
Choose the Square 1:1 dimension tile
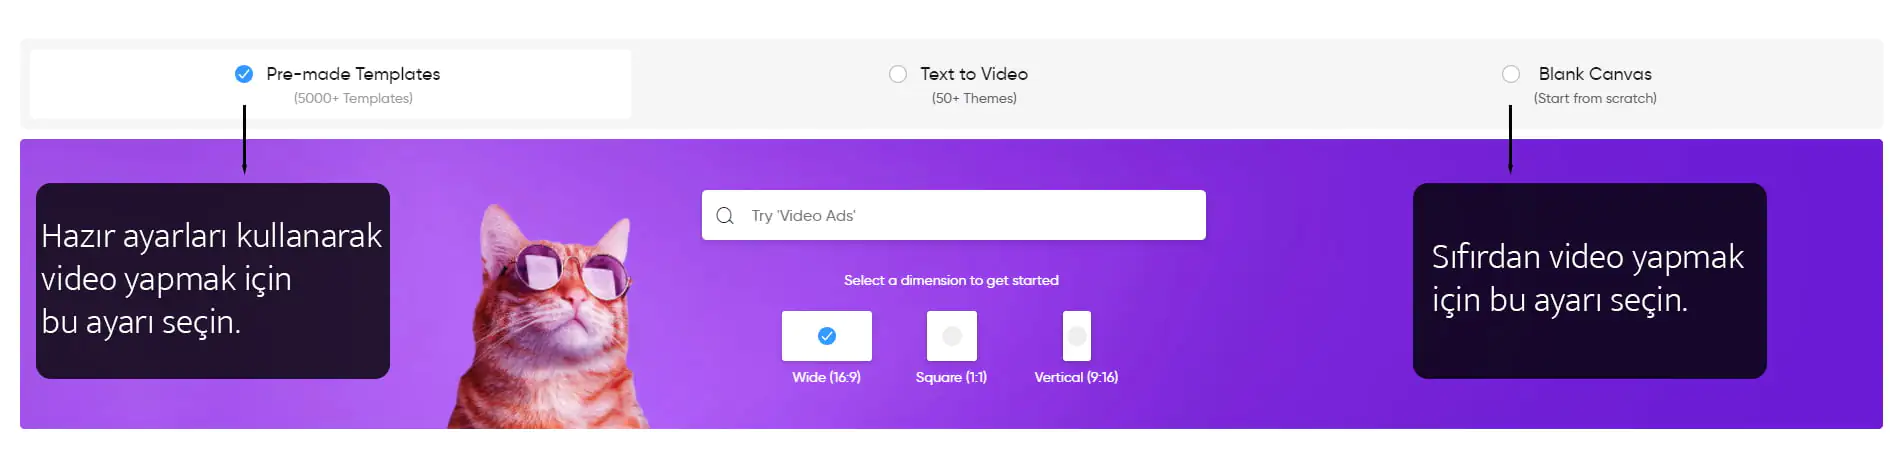click(x=952, y=336)
